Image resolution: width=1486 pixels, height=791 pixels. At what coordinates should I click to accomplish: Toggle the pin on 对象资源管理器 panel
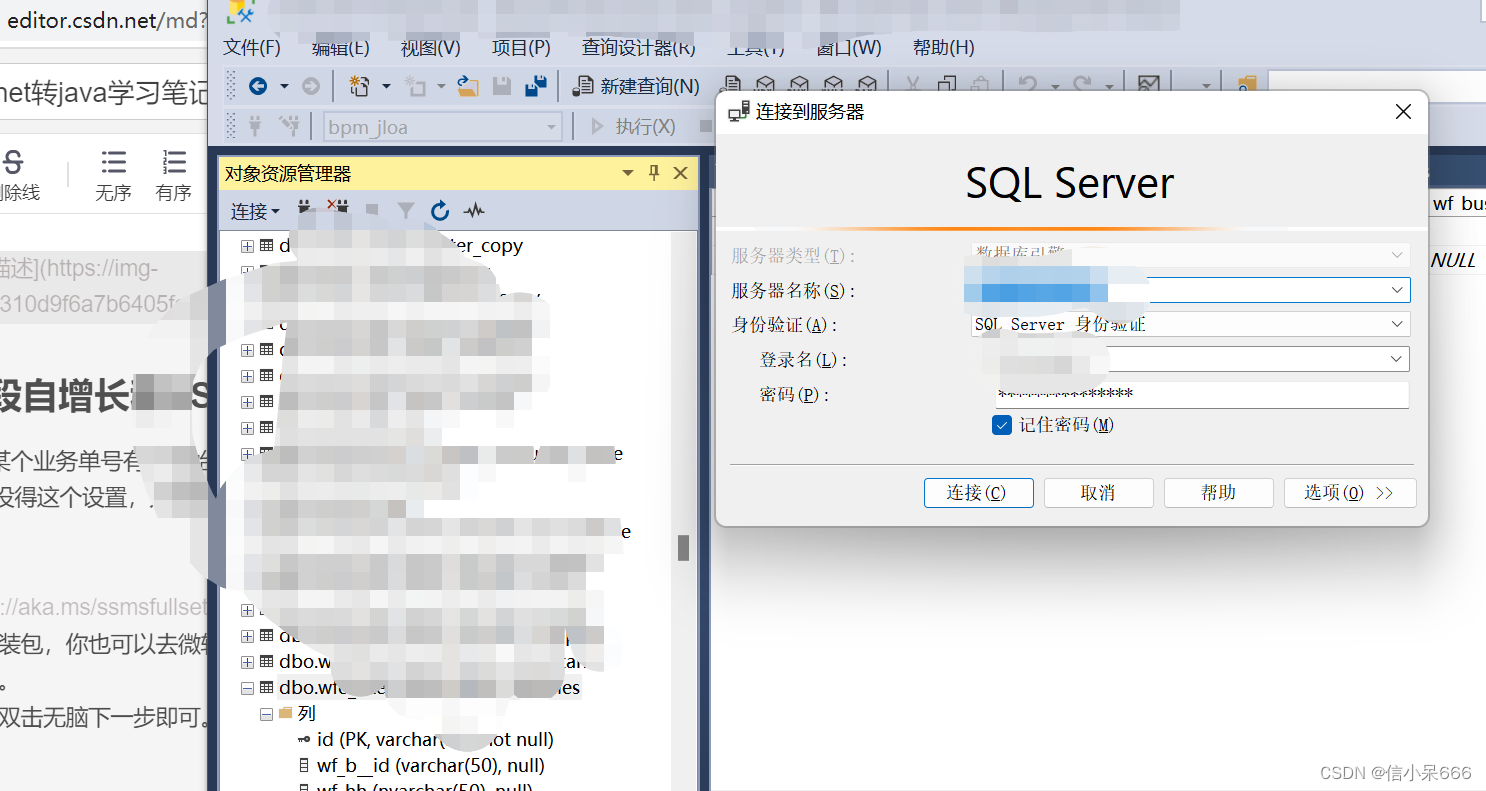point(654,173)
